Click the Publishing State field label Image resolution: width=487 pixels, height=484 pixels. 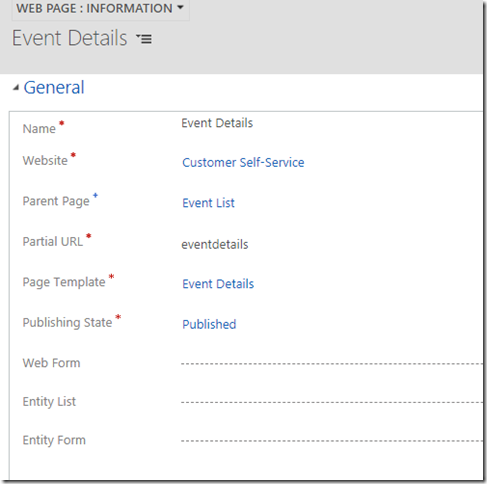[67, 323]
